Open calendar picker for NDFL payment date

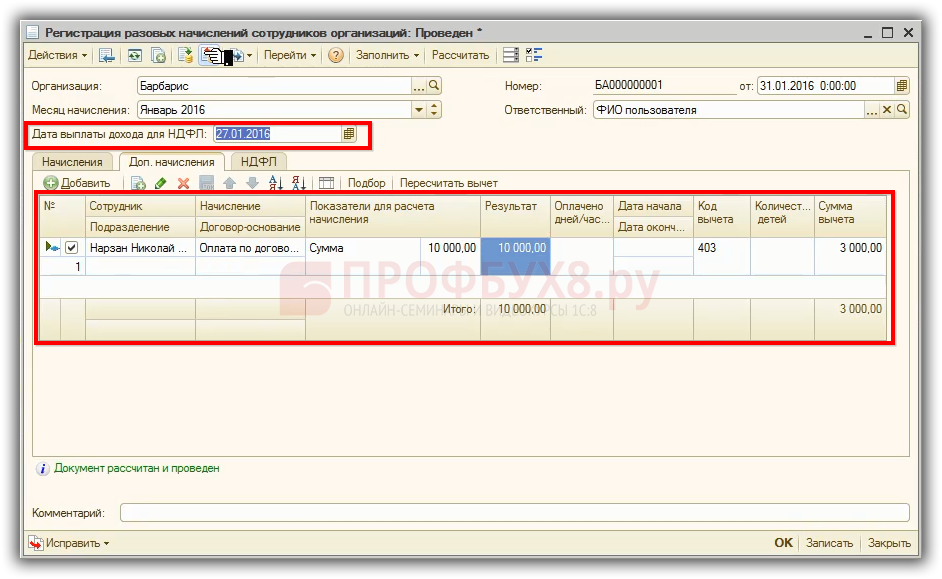(x=349, y=133)
